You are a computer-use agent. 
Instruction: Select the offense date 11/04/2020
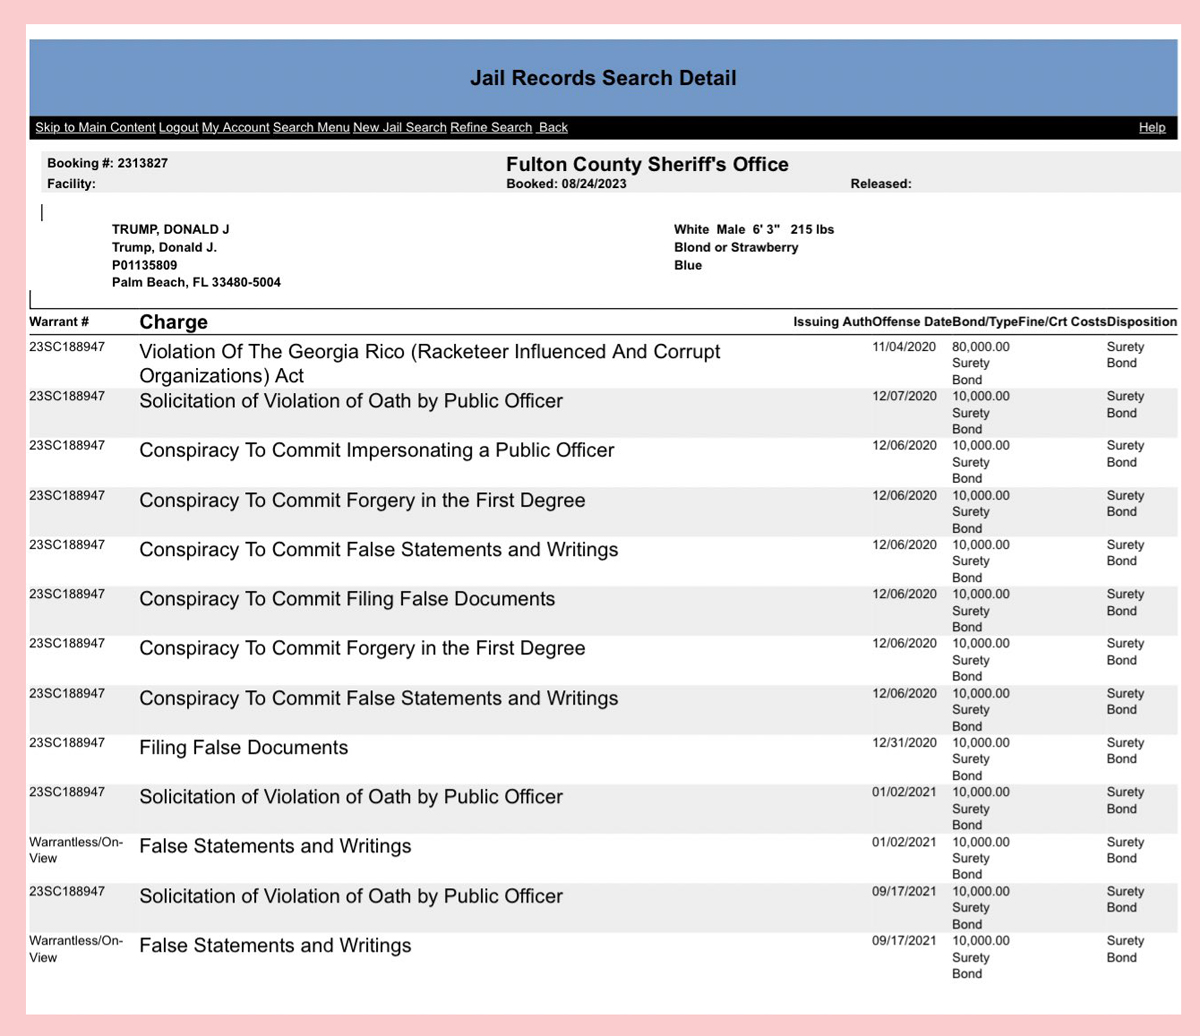click(x=905, y=347)
